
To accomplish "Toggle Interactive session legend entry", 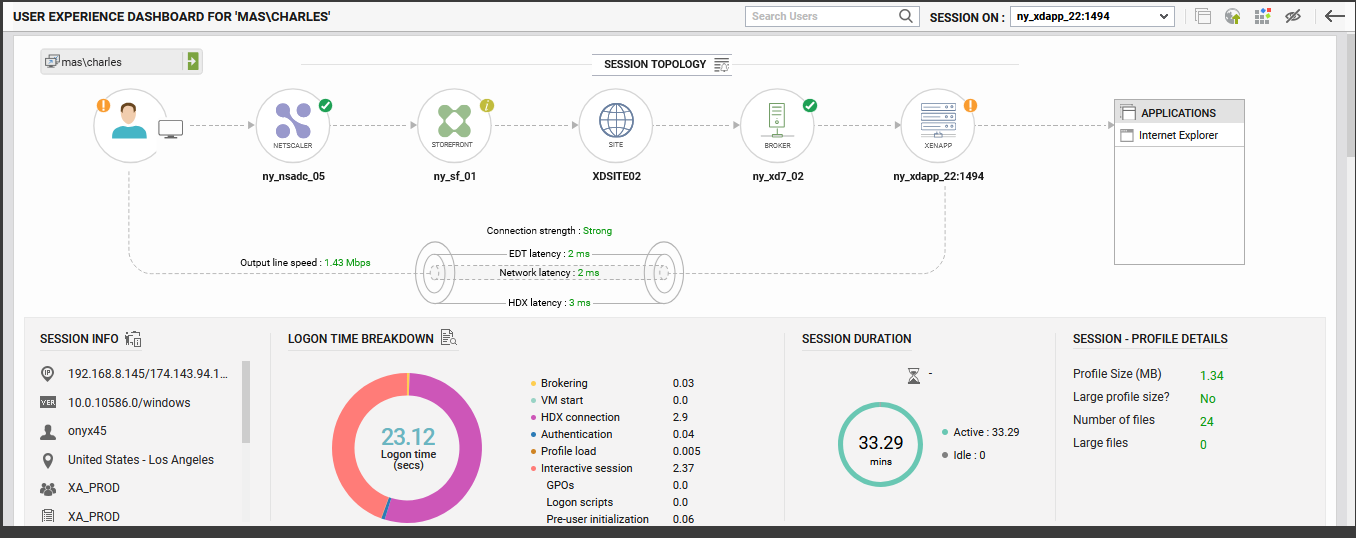I will point(586,468).
